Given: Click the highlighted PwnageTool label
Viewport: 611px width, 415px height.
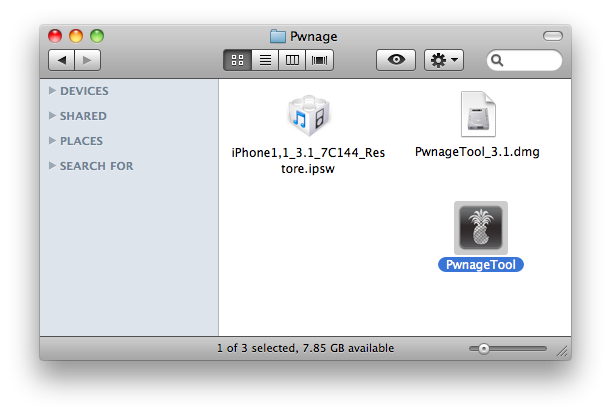Looking at the screenshot, I should 480,265.
